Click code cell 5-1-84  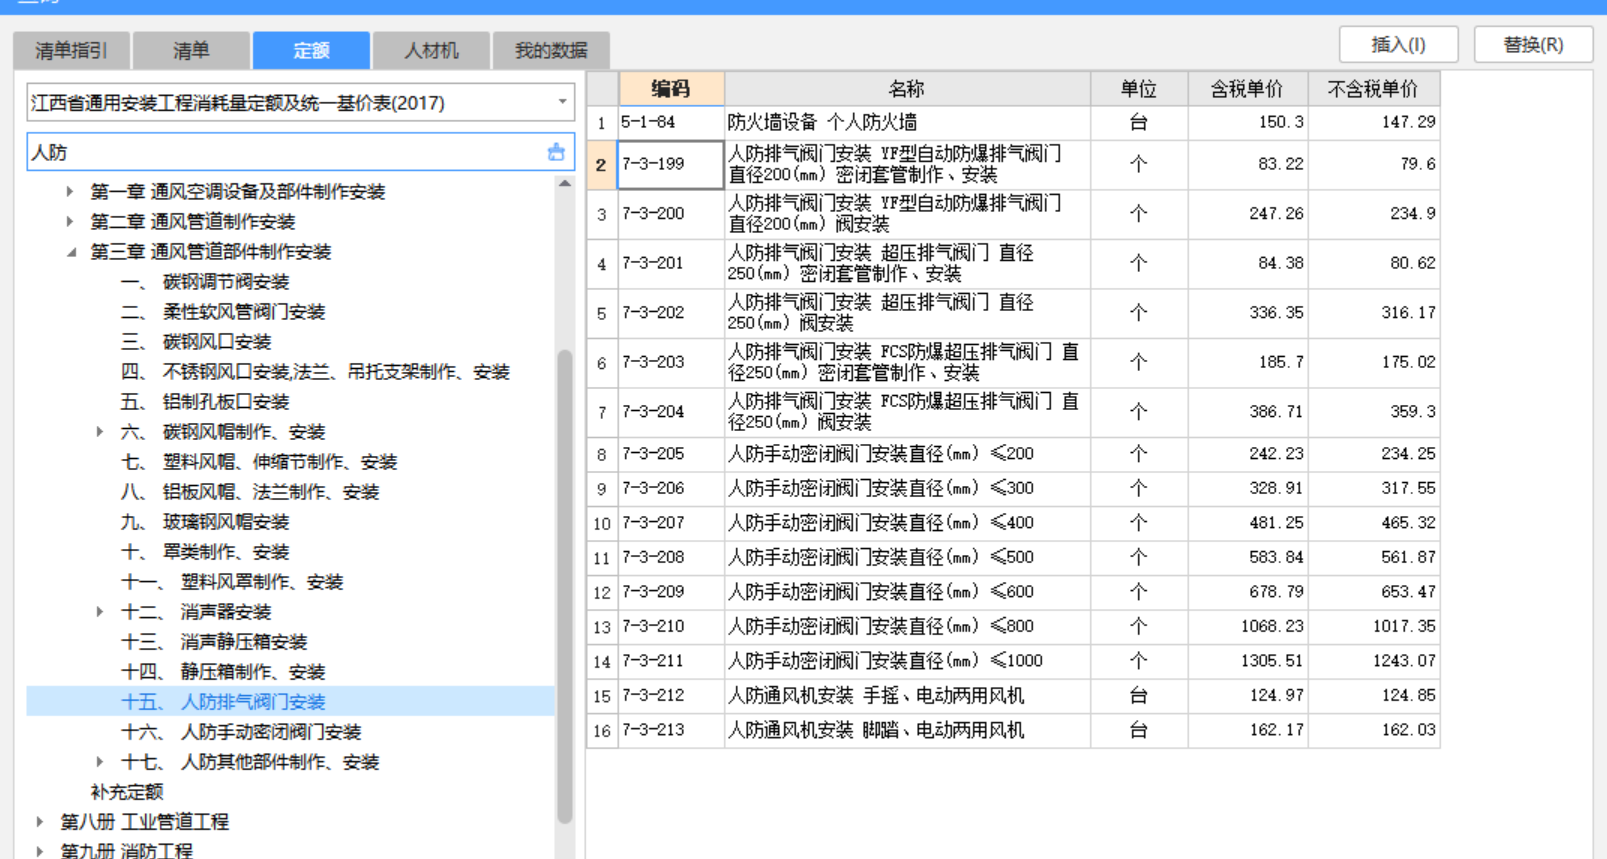671,122
